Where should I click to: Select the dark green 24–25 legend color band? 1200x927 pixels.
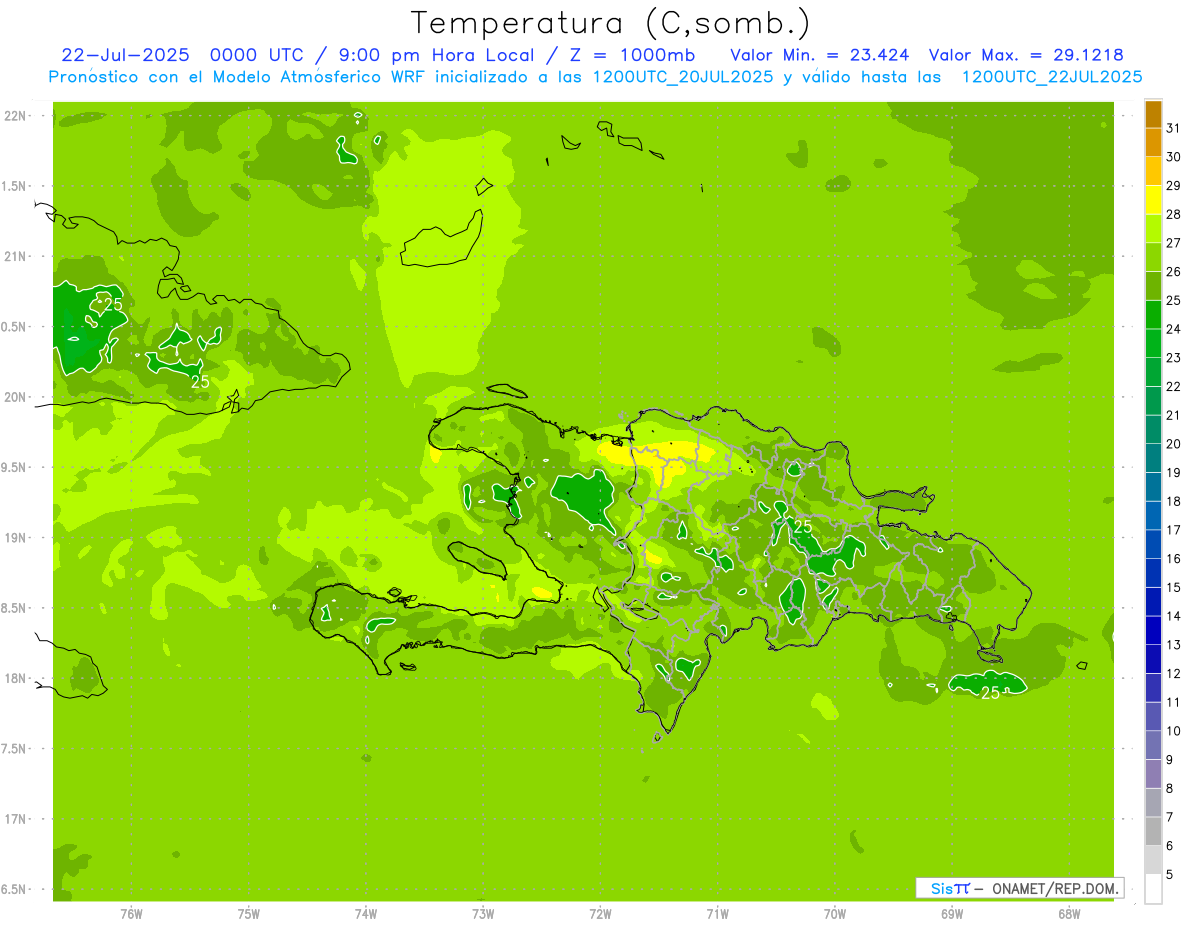(x=1153, y=315)
